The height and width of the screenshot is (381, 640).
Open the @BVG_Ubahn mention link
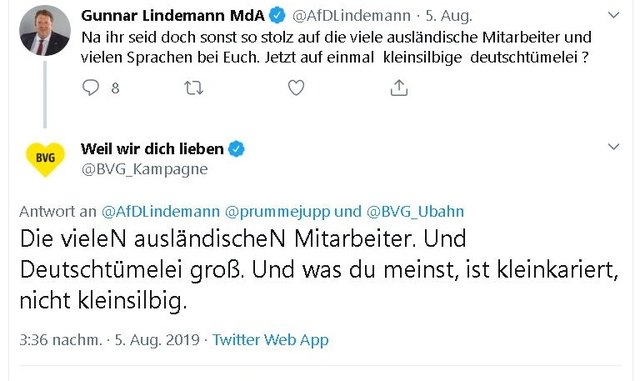tap(415, 212)
